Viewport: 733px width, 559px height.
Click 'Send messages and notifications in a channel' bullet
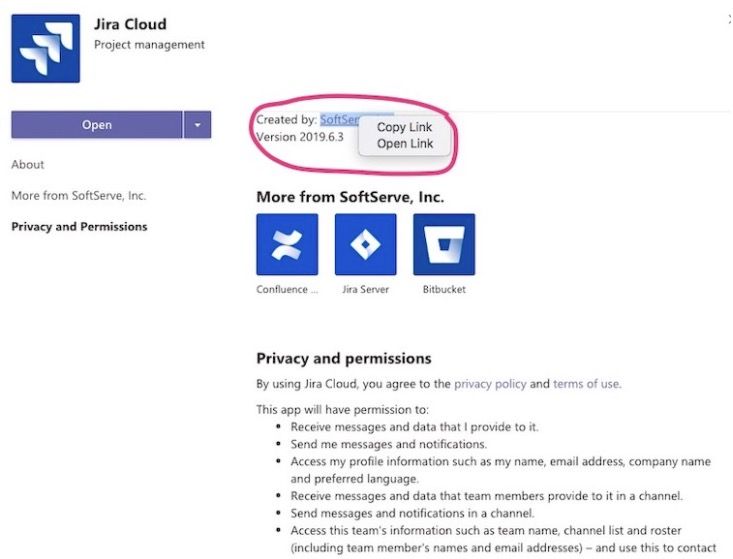(412, 513)
